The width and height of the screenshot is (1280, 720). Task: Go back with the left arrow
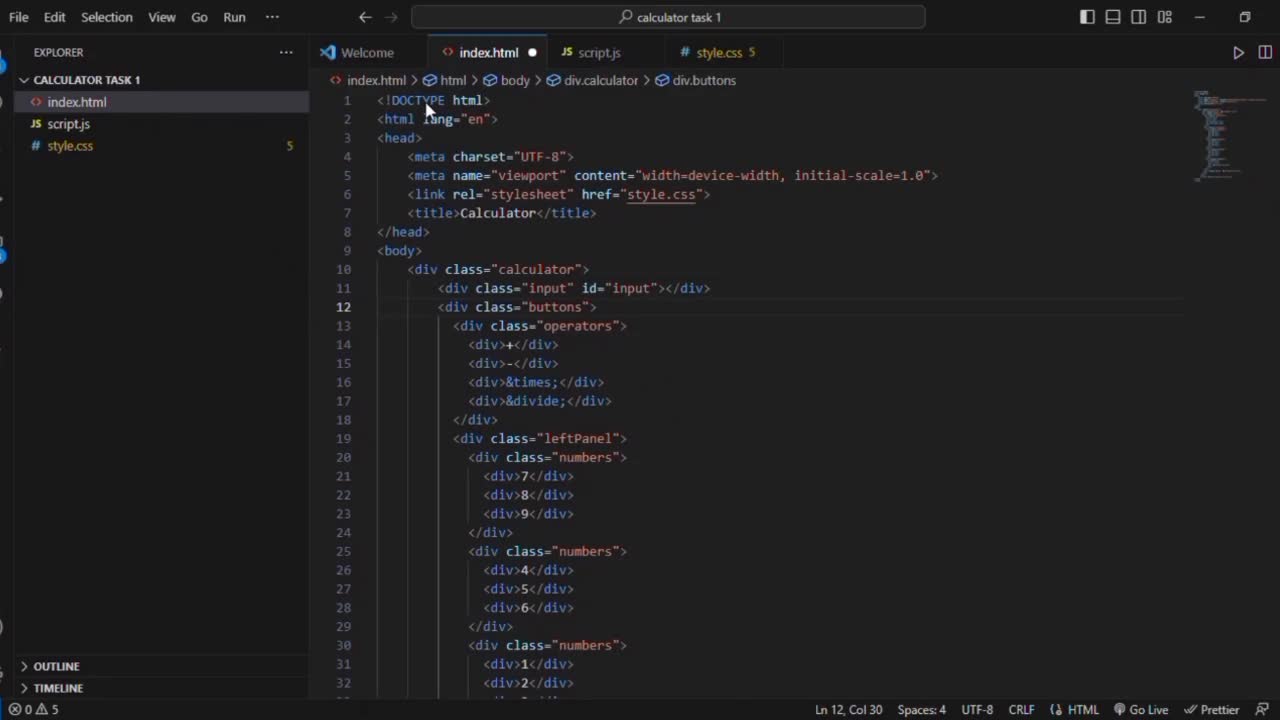(365, 17)
